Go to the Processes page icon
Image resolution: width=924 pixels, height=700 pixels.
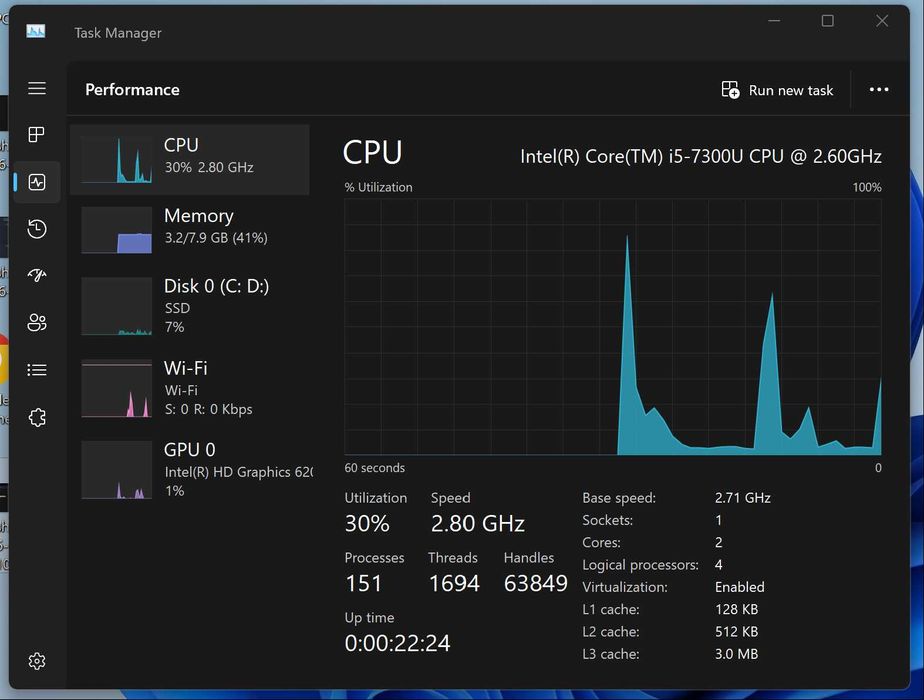click(x=37, y=134)
